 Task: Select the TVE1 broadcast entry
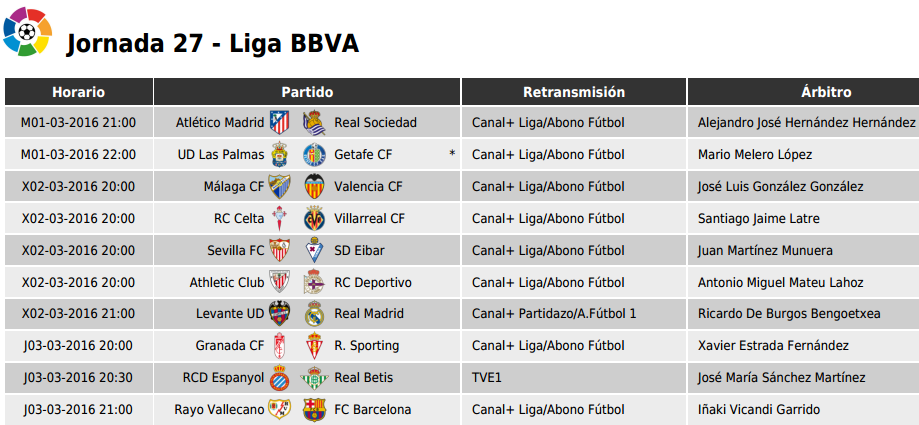pyautogui.click(x=486, y=378)
